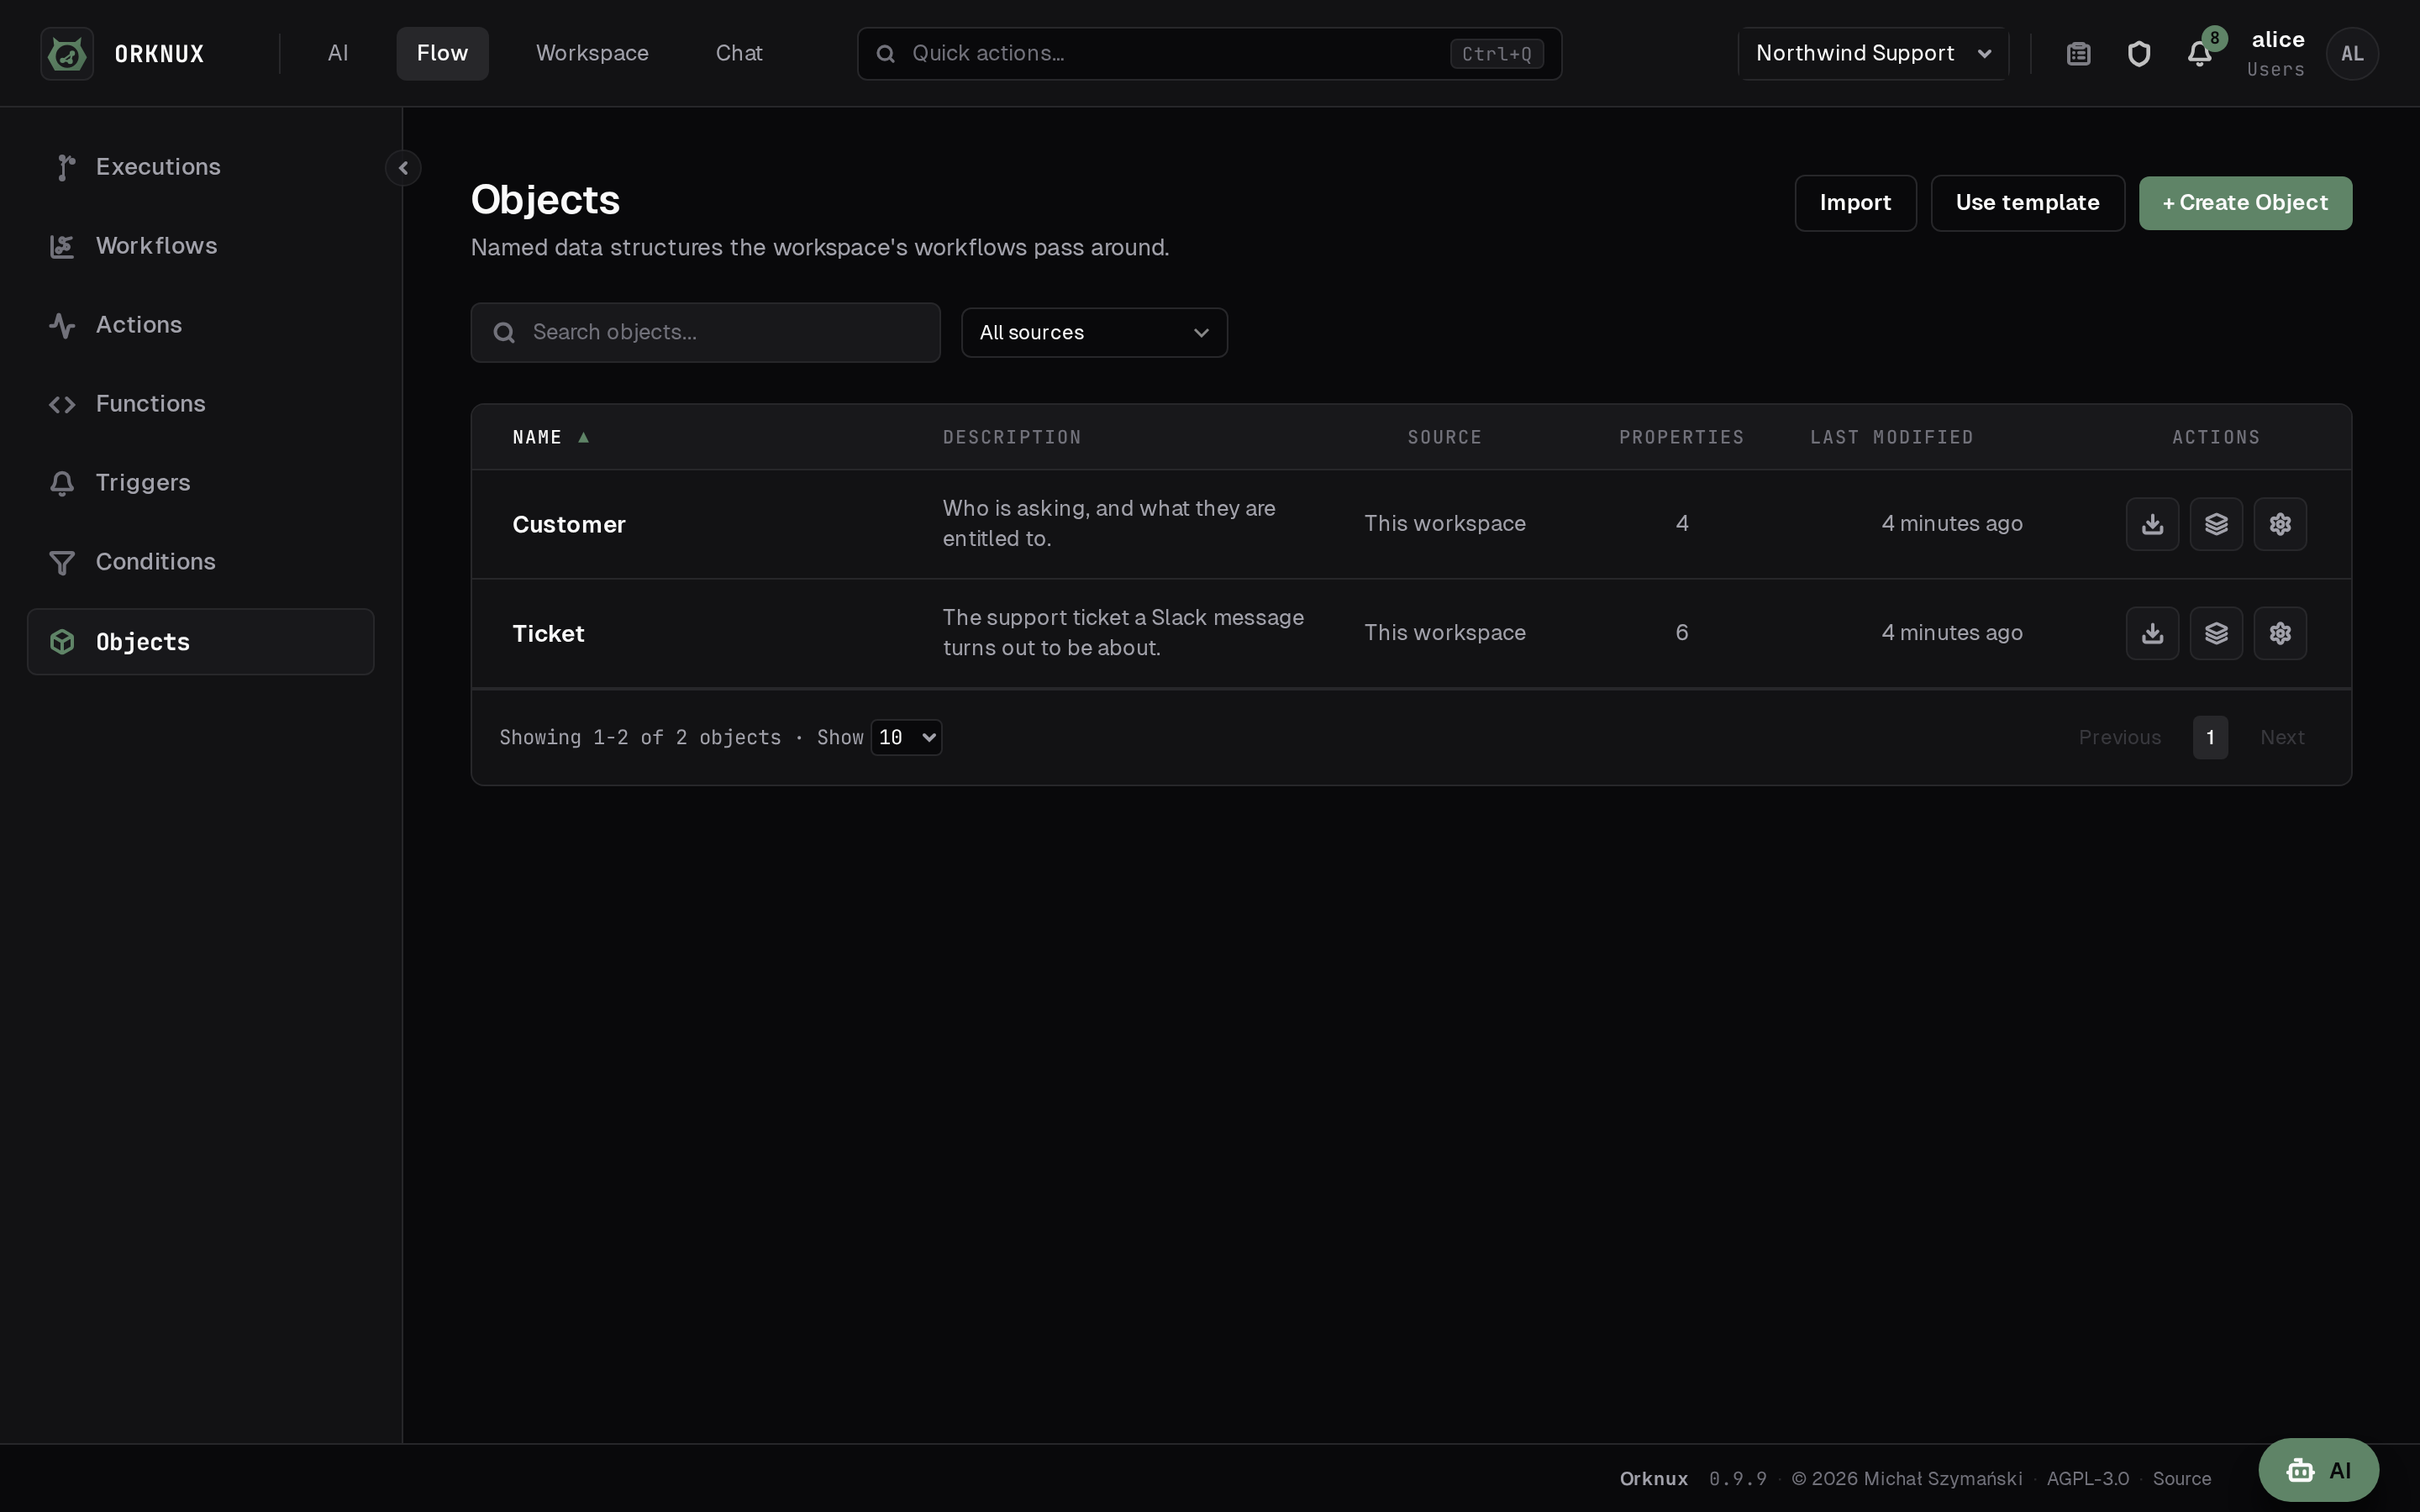Focus the Search objects input field
The width and height of the screenshot is (2420, 1512).
(x=705, y=332)
